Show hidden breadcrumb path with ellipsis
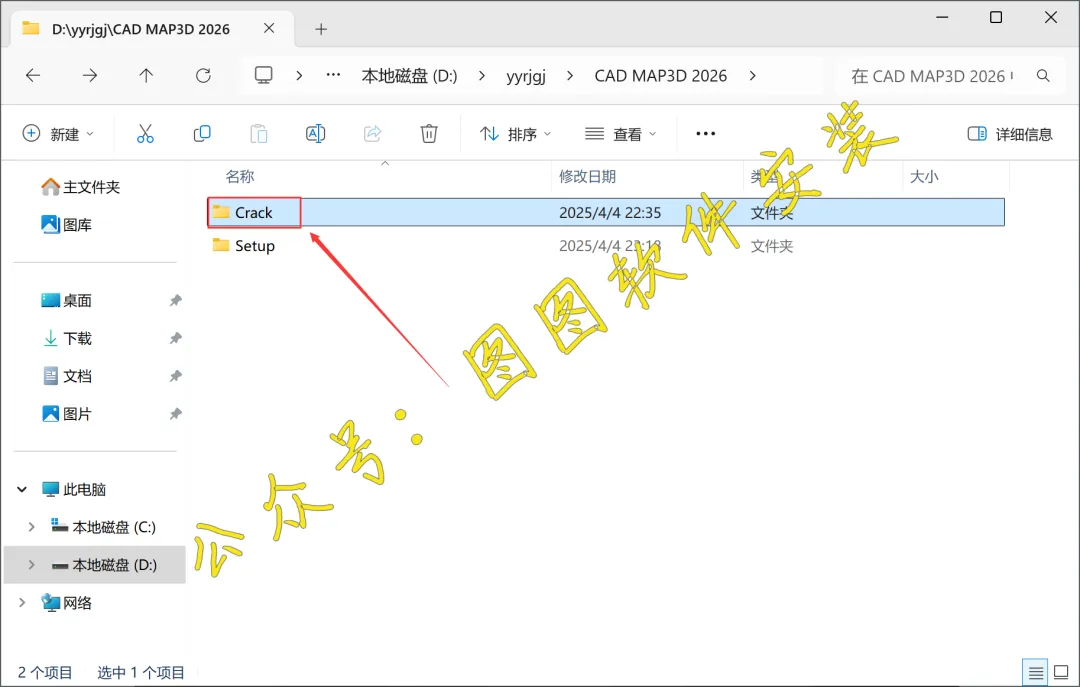1080x687 pixels. 333,75
